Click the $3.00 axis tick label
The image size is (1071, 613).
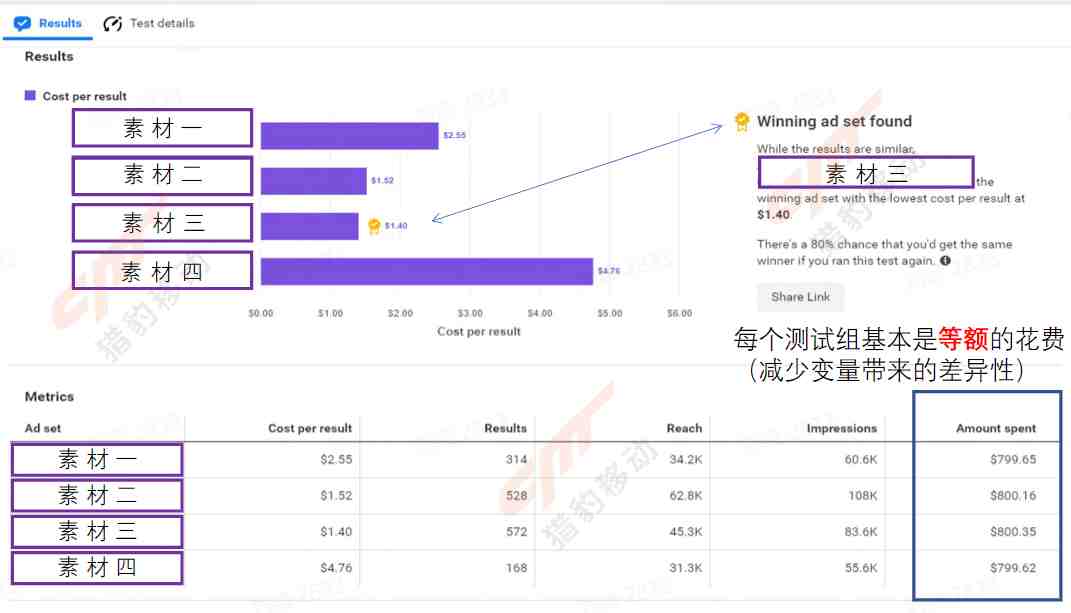(470, 314)
